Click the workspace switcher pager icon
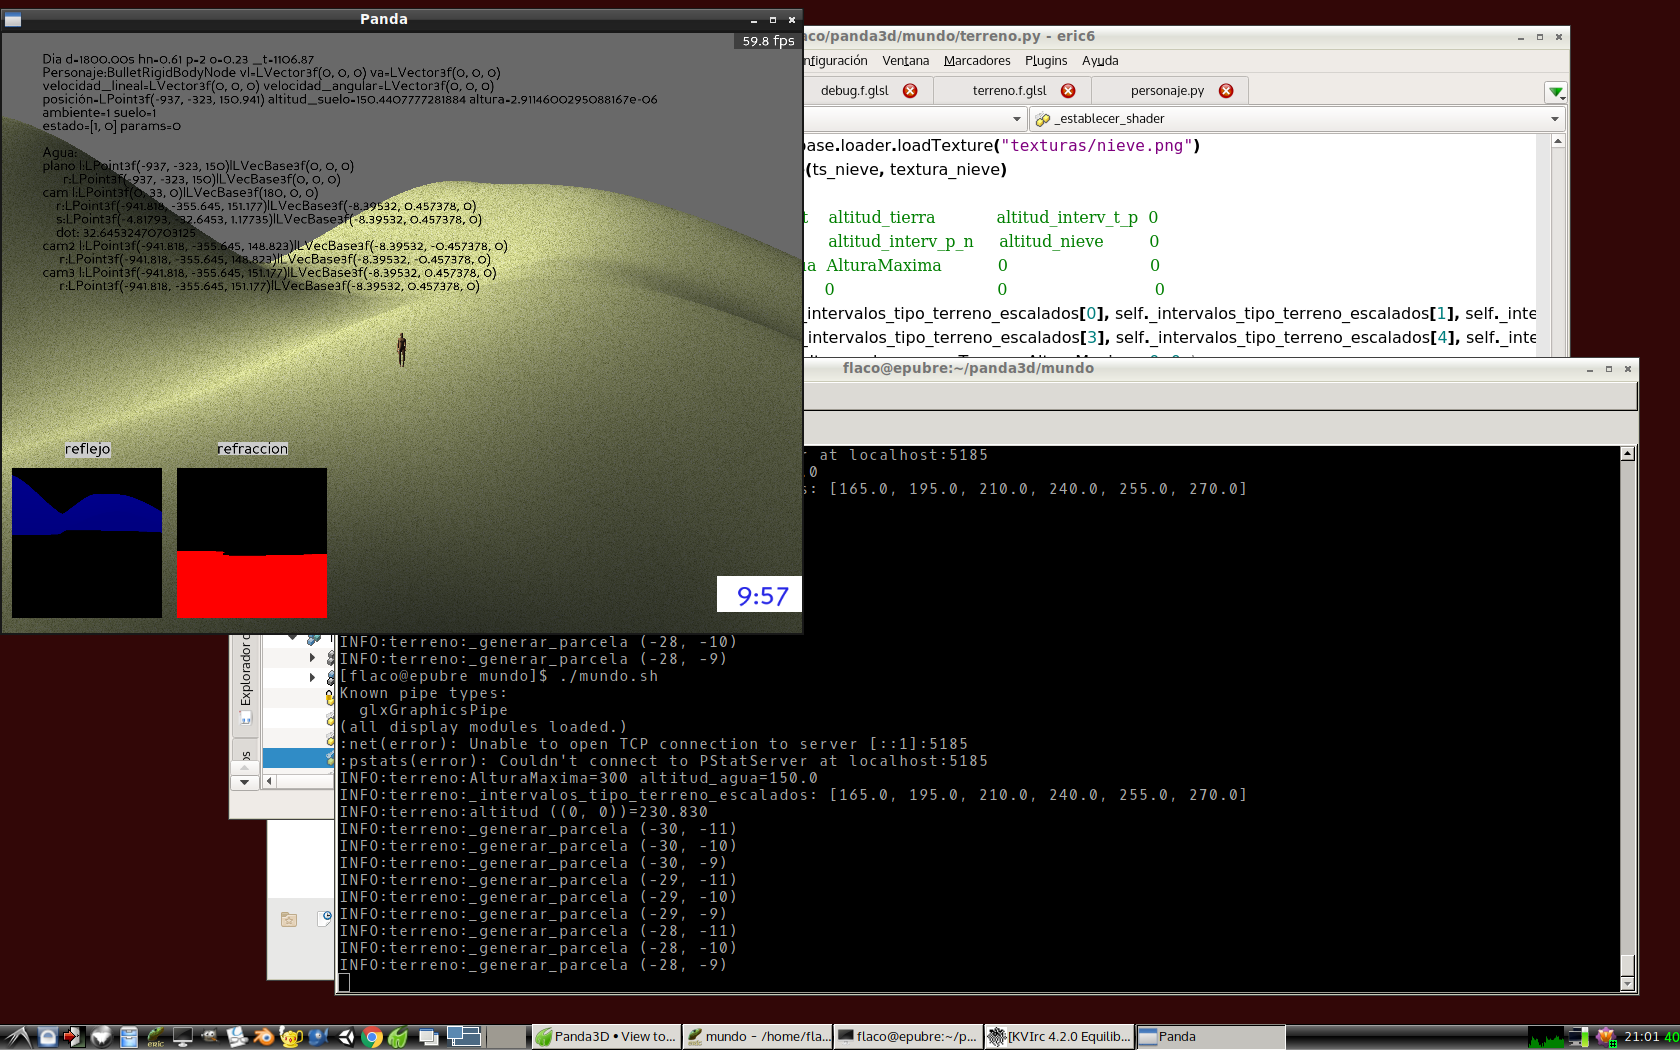1680x1050 pixels. (x=464, y=1037)
